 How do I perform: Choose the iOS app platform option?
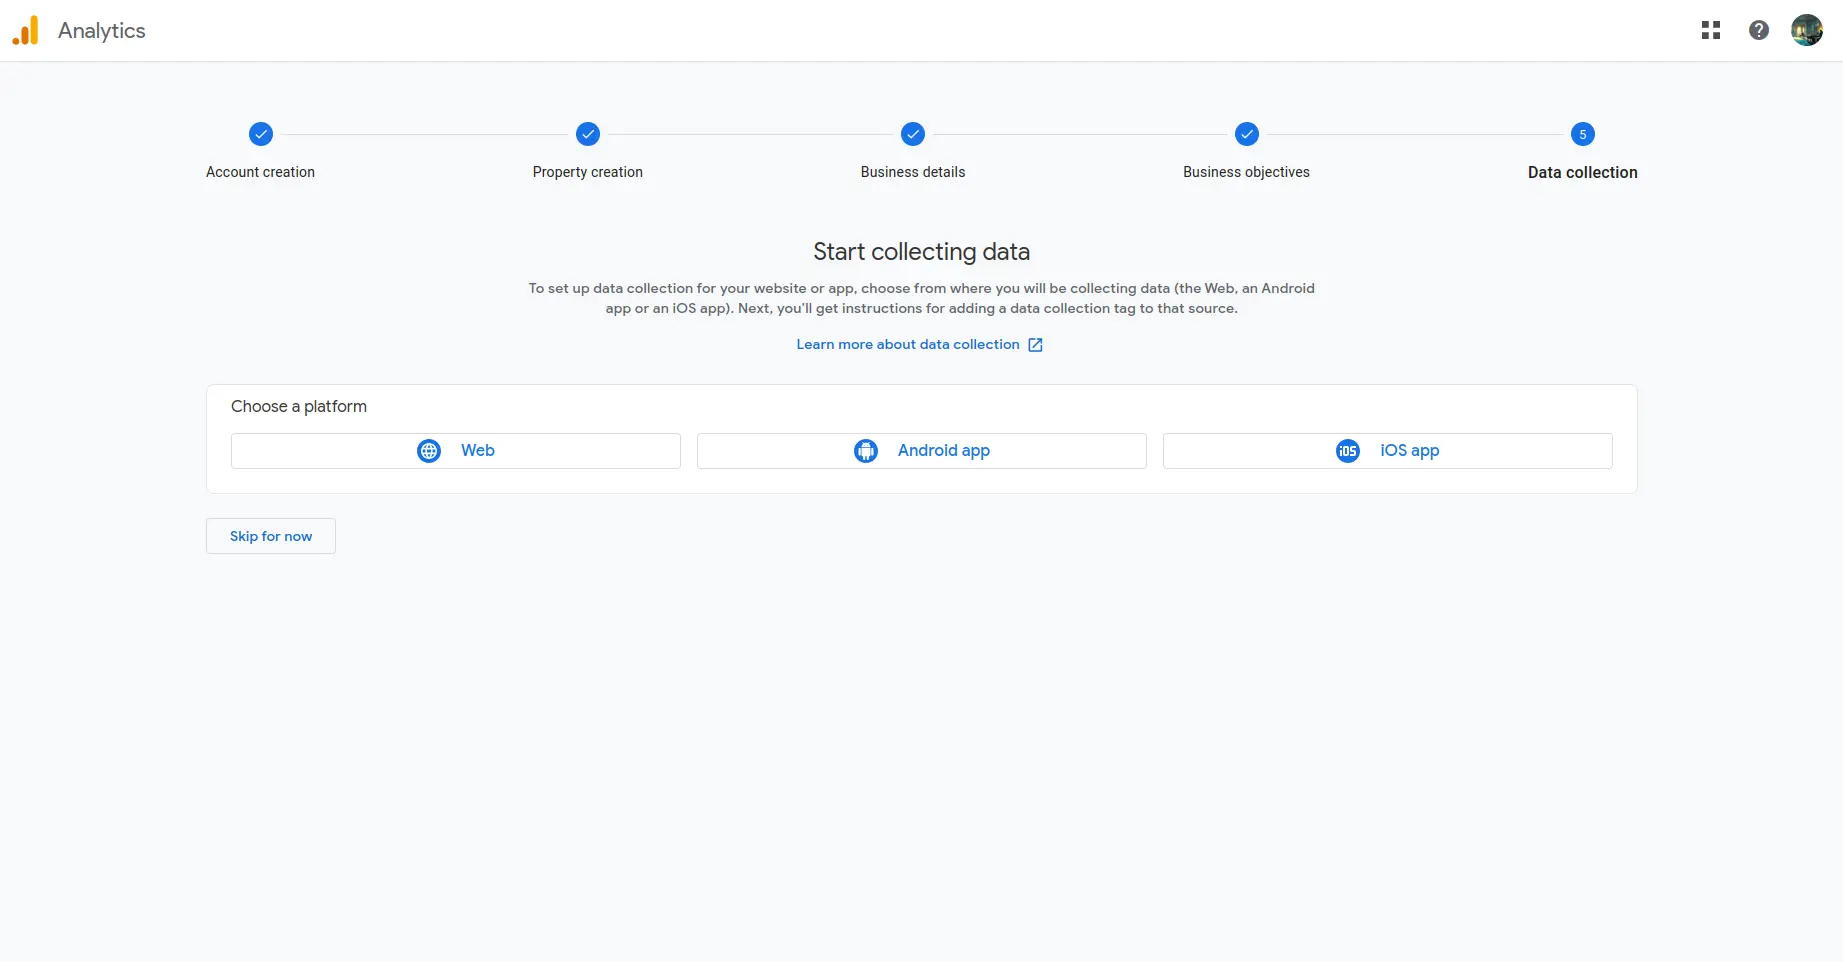coord(1387,450)
